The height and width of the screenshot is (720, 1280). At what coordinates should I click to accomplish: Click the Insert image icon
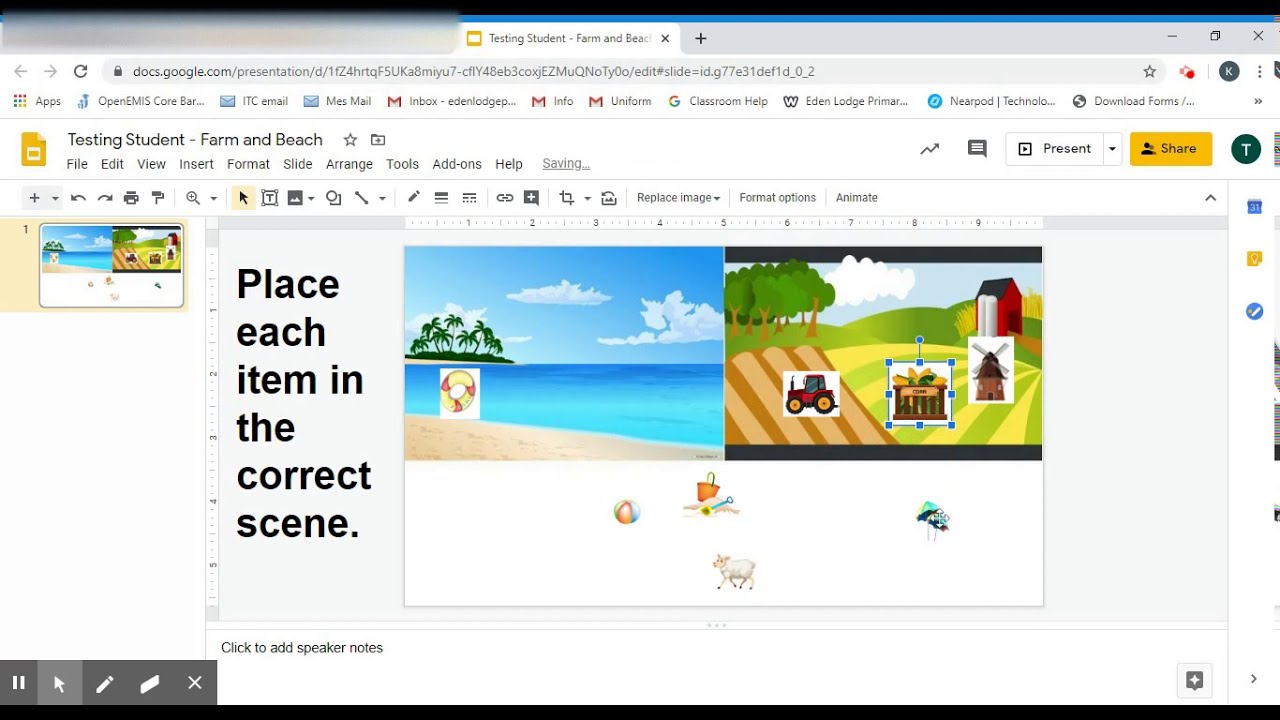pos(295,198)
